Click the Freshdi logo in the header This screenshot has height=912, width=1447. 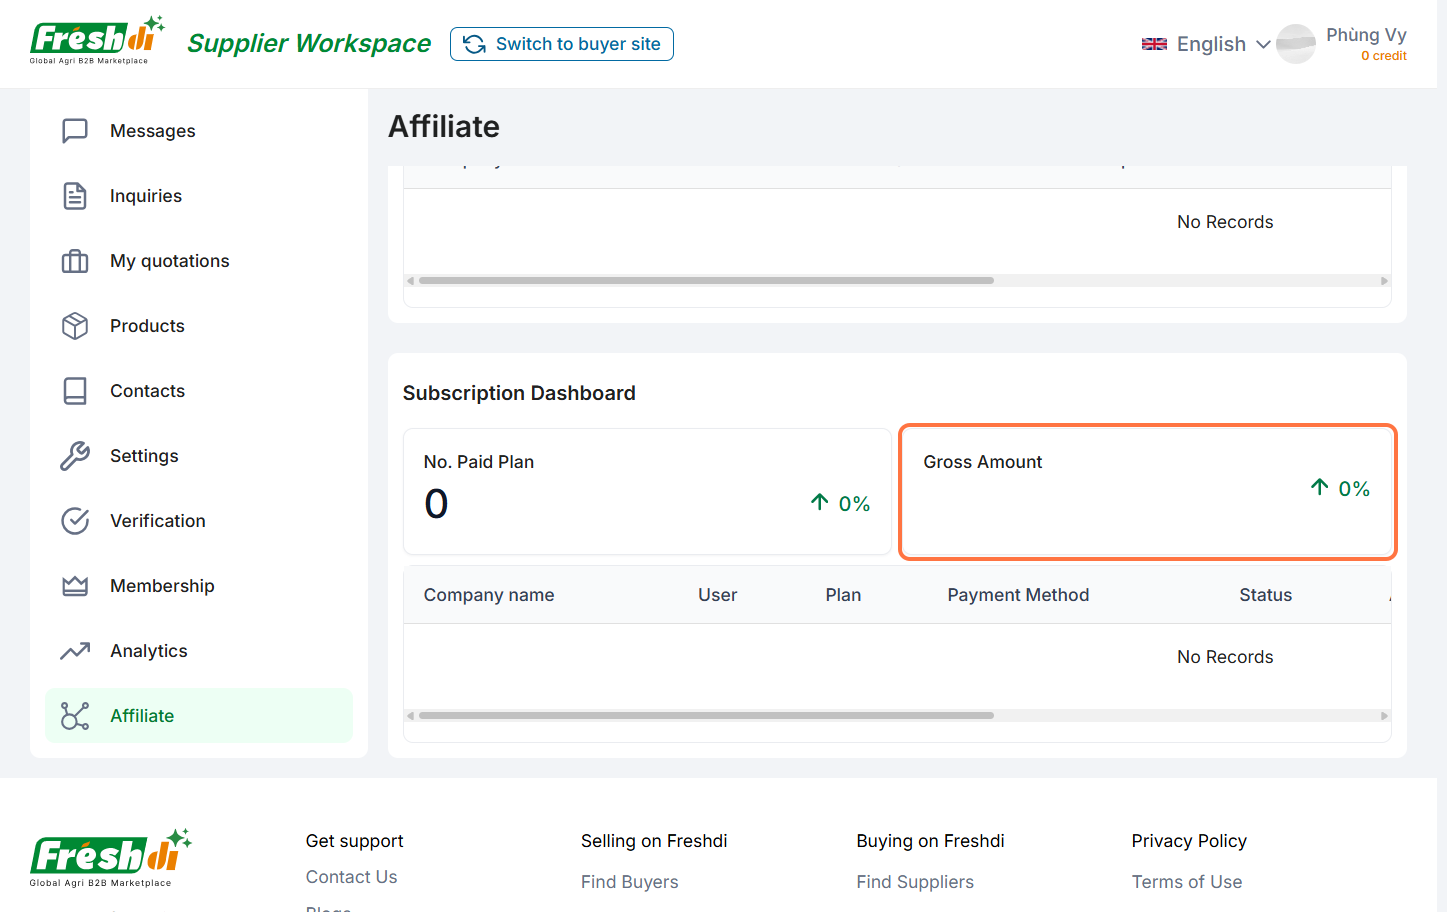click(95, 42)
